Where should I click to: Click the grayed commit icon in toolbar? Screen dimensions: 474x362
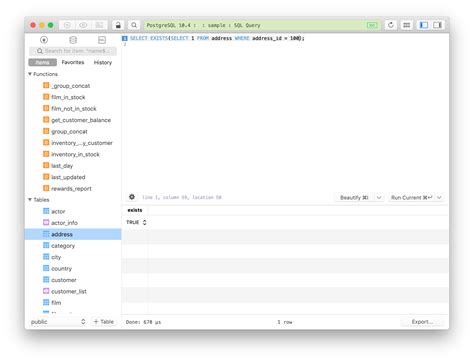tap(67, 25)
